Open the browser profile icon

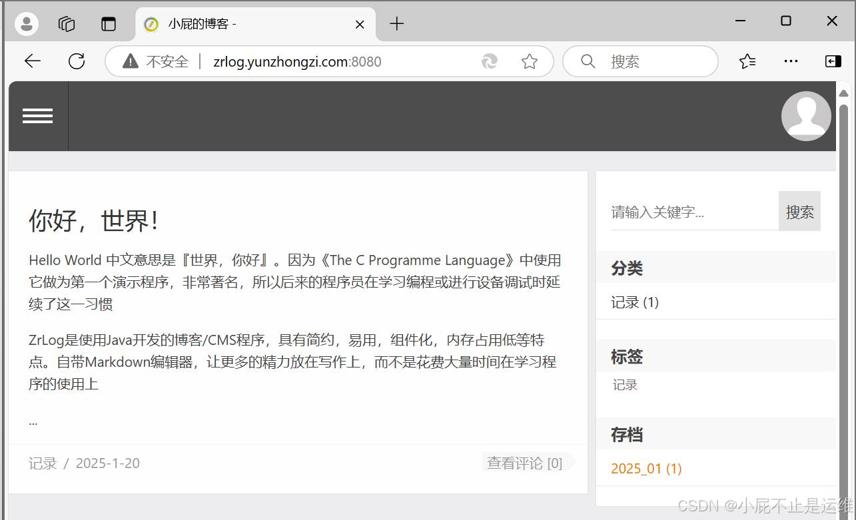pos(26,23)
